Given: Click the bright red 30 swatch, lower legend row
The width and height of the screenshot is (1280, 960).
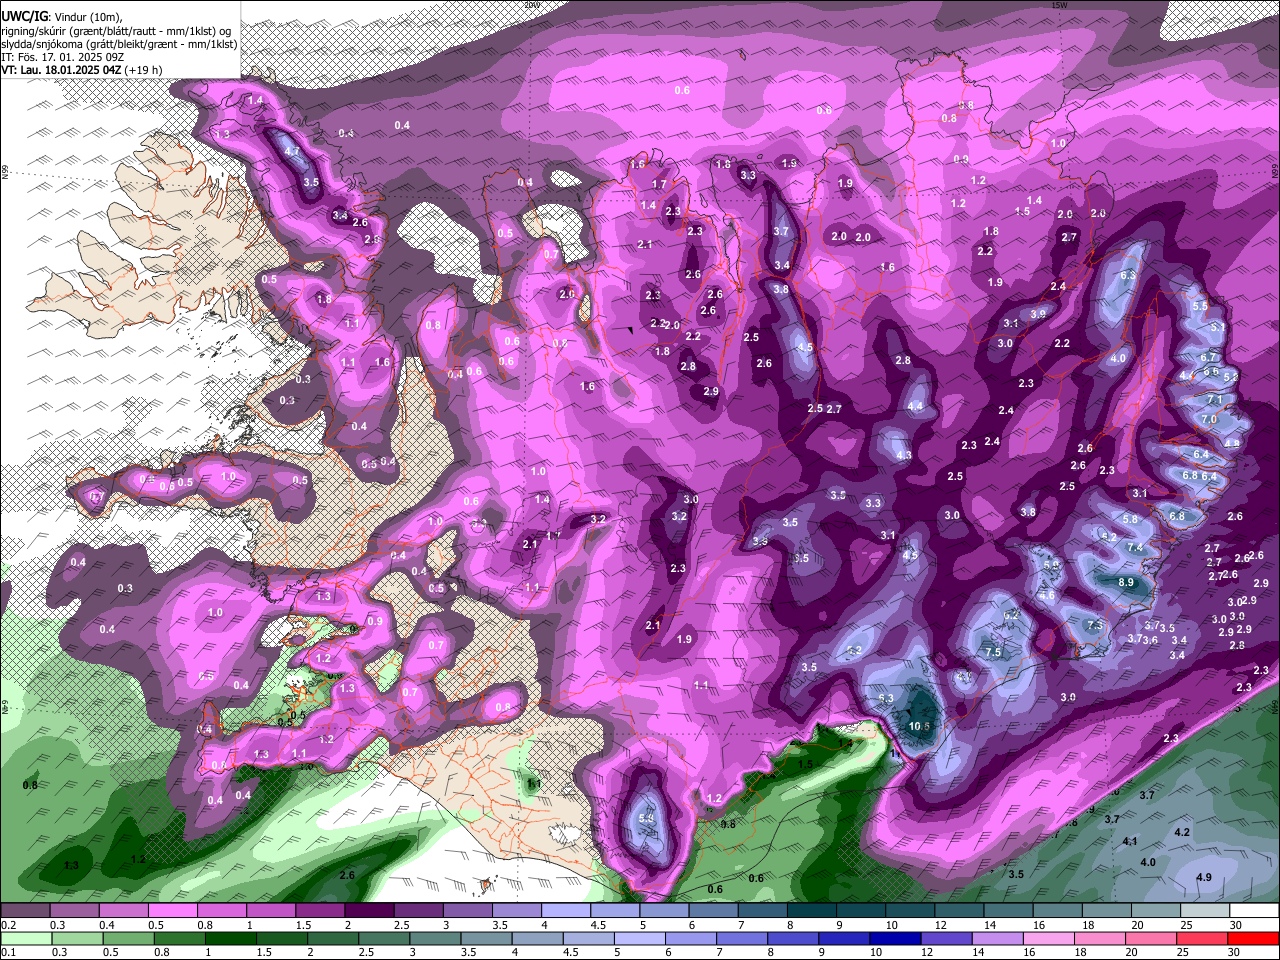Looking at the screenshot, I should 1253,938.
